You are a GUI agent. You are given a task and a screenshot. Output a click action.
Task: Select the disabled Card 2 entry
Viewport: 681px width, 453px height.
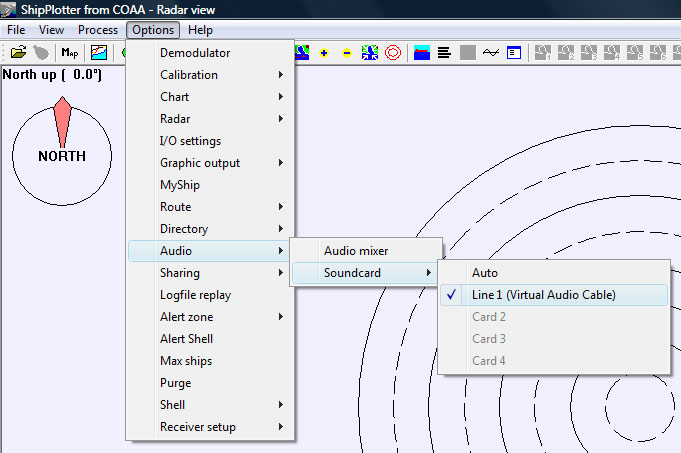click(x=554, y=317)
